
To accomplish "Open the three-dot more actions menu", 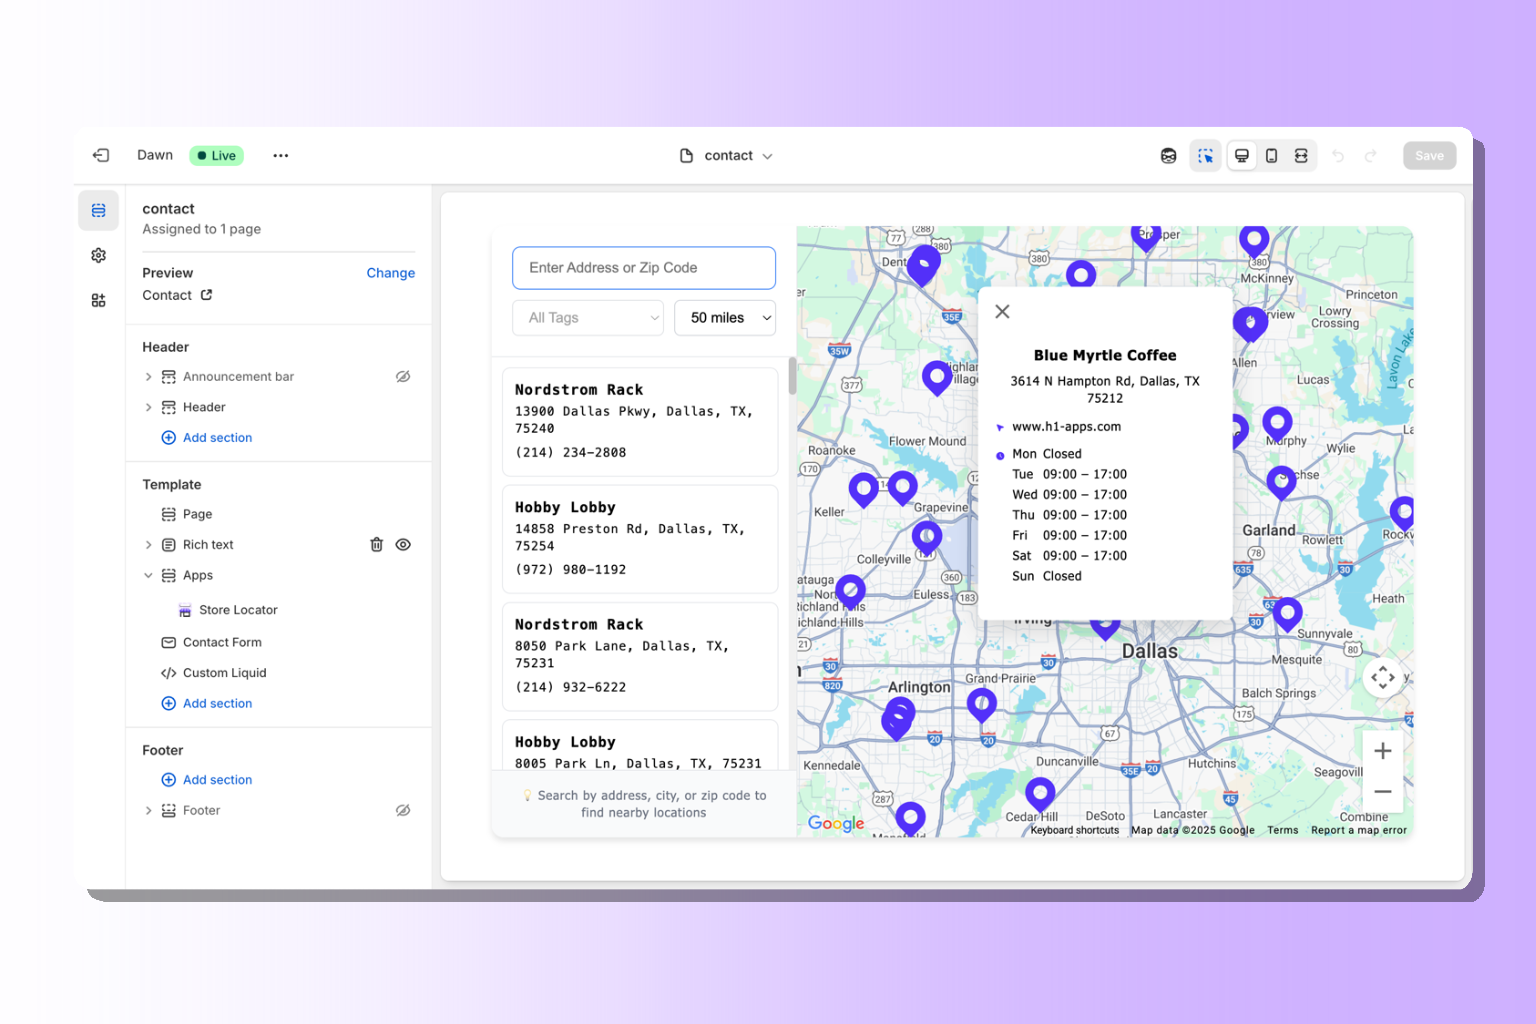I will point(281,155).
